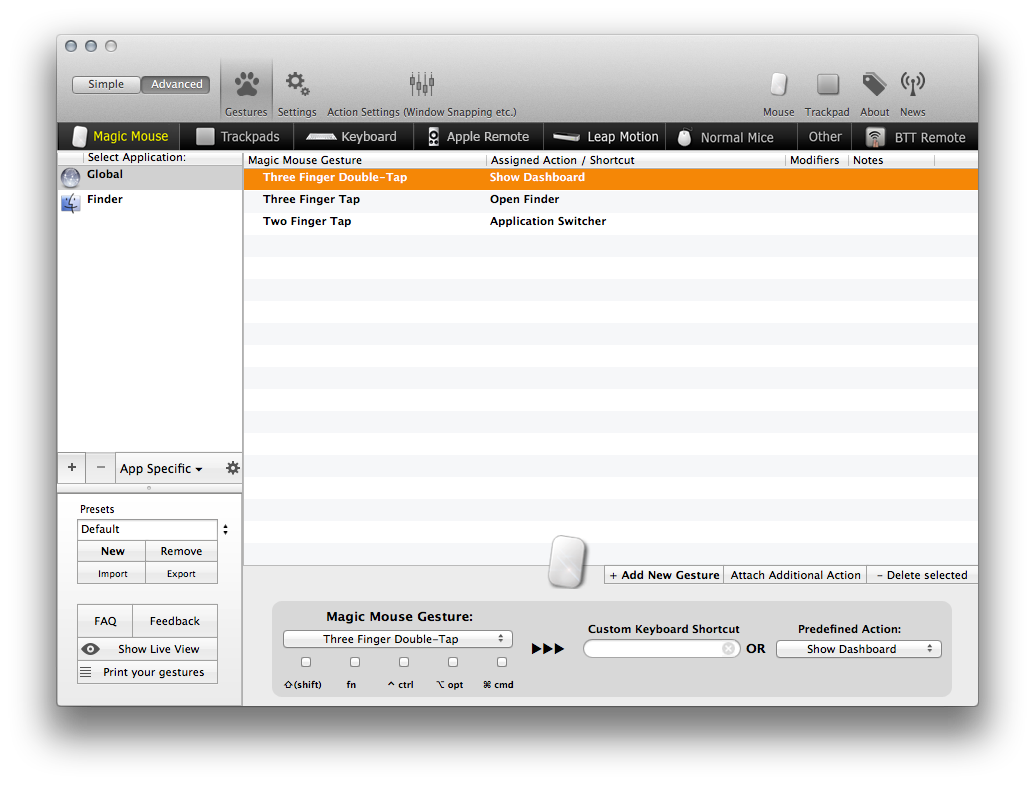Open Action Settings sliders icon
The image size is (1035, 785).
pos(421,84)
